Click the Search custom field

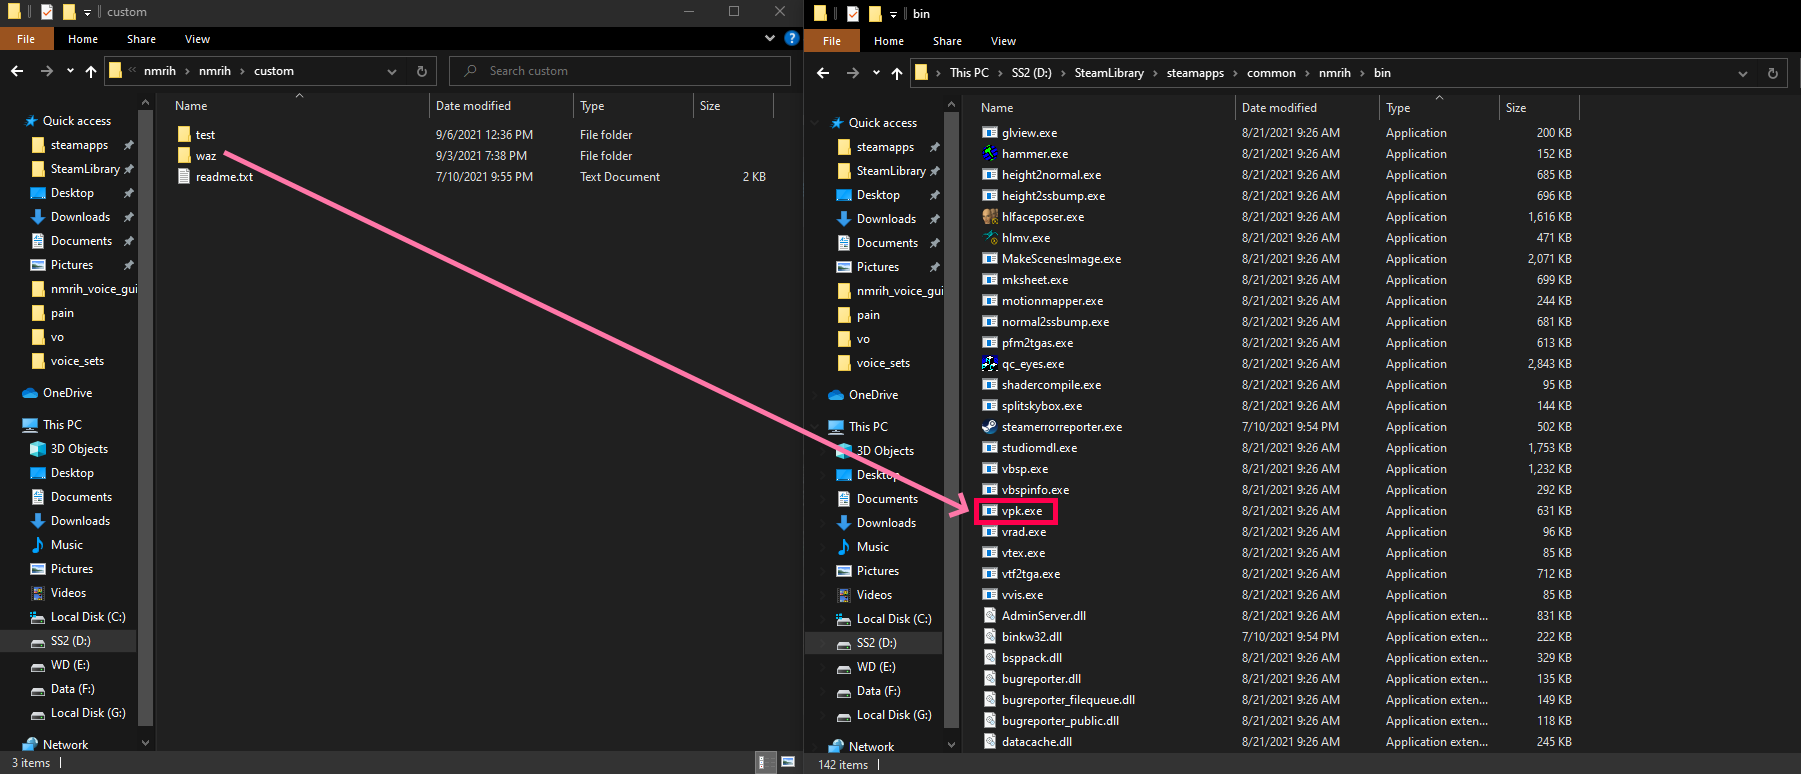click(x=620, y=71)
